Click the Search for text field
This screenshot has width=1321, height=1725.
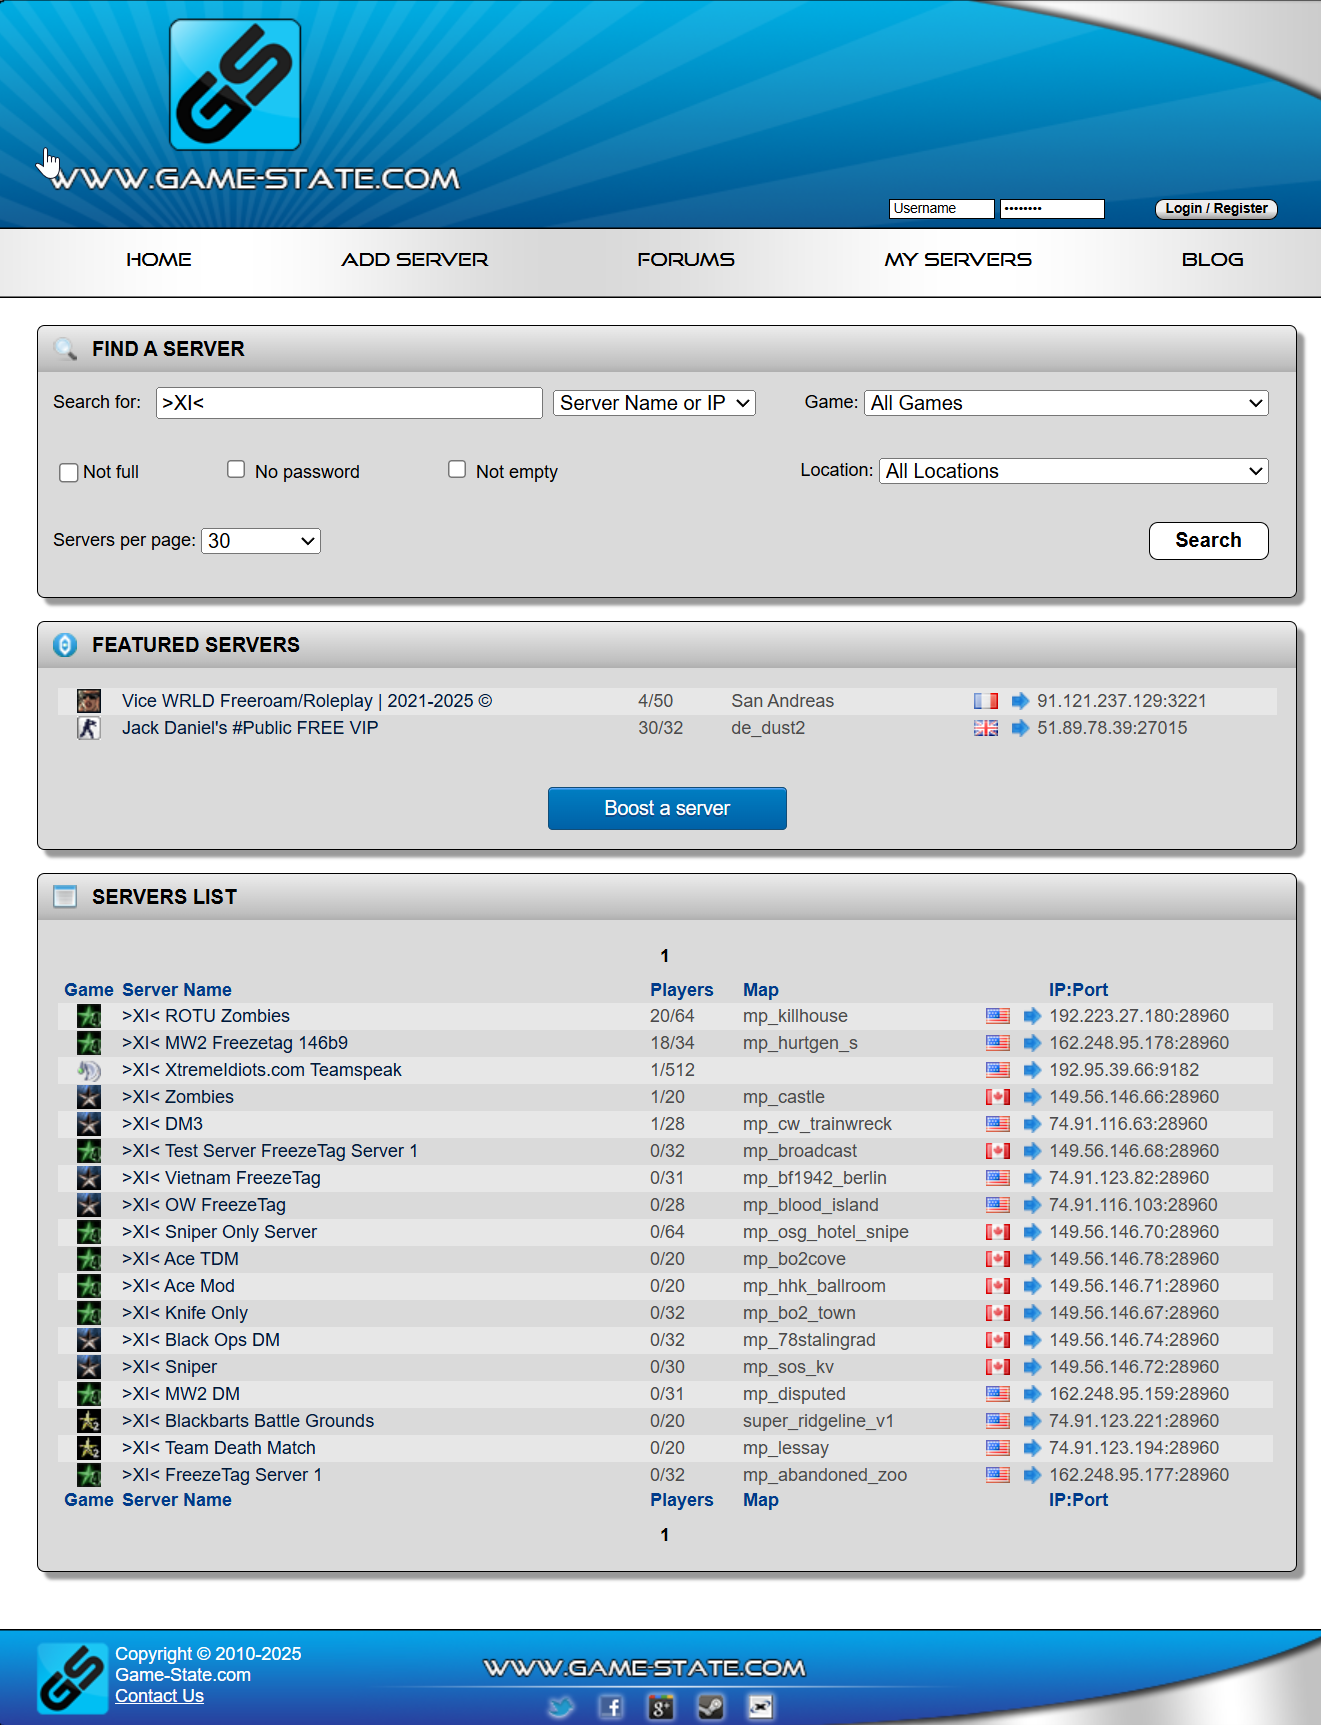tap(349, 403)
